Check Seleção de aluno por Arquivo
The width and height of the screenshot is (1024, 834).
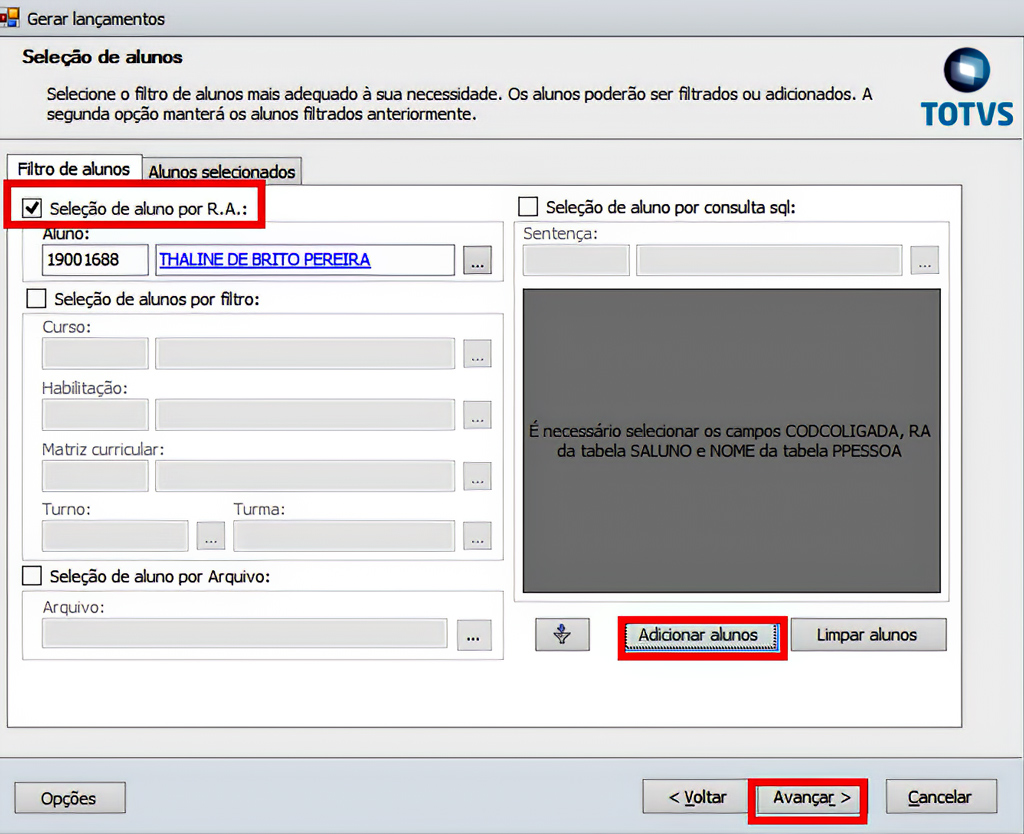(33, 576)
